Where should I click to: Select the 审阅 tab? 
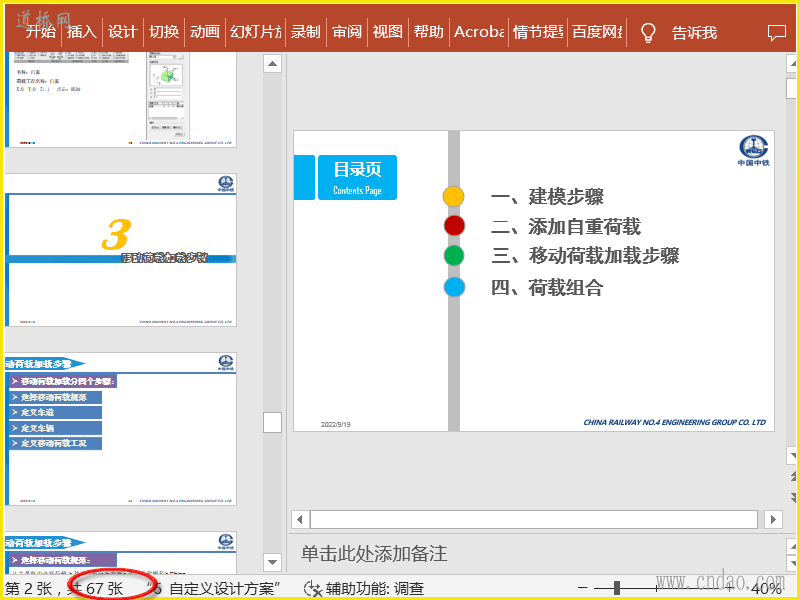pyautogui.click(x=347, y=32)
